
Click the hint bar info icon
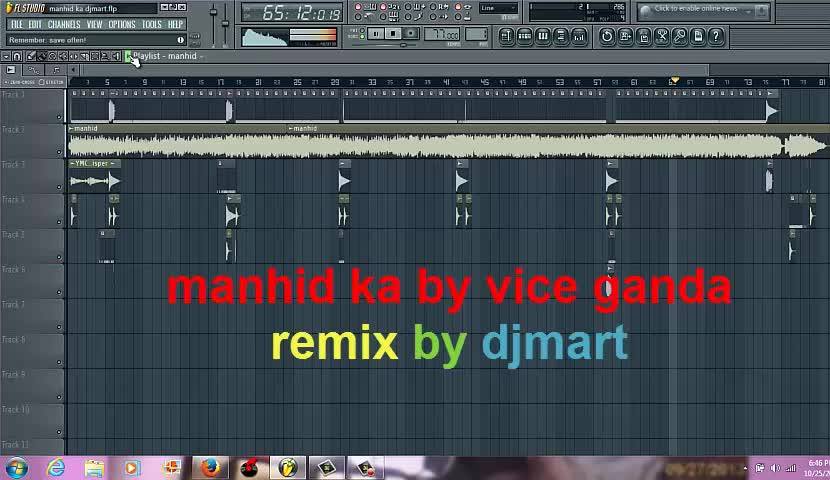pos(181,40)
